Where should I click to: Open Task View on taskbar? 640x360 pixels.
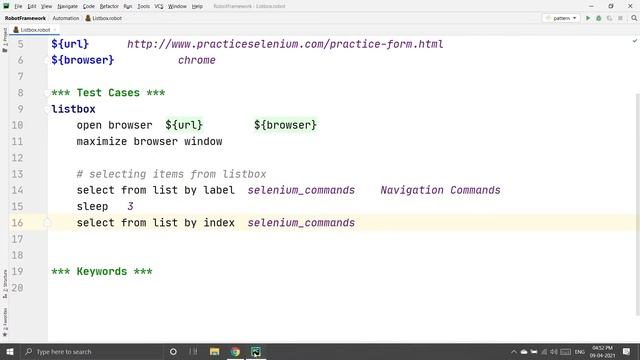[193, 351]
